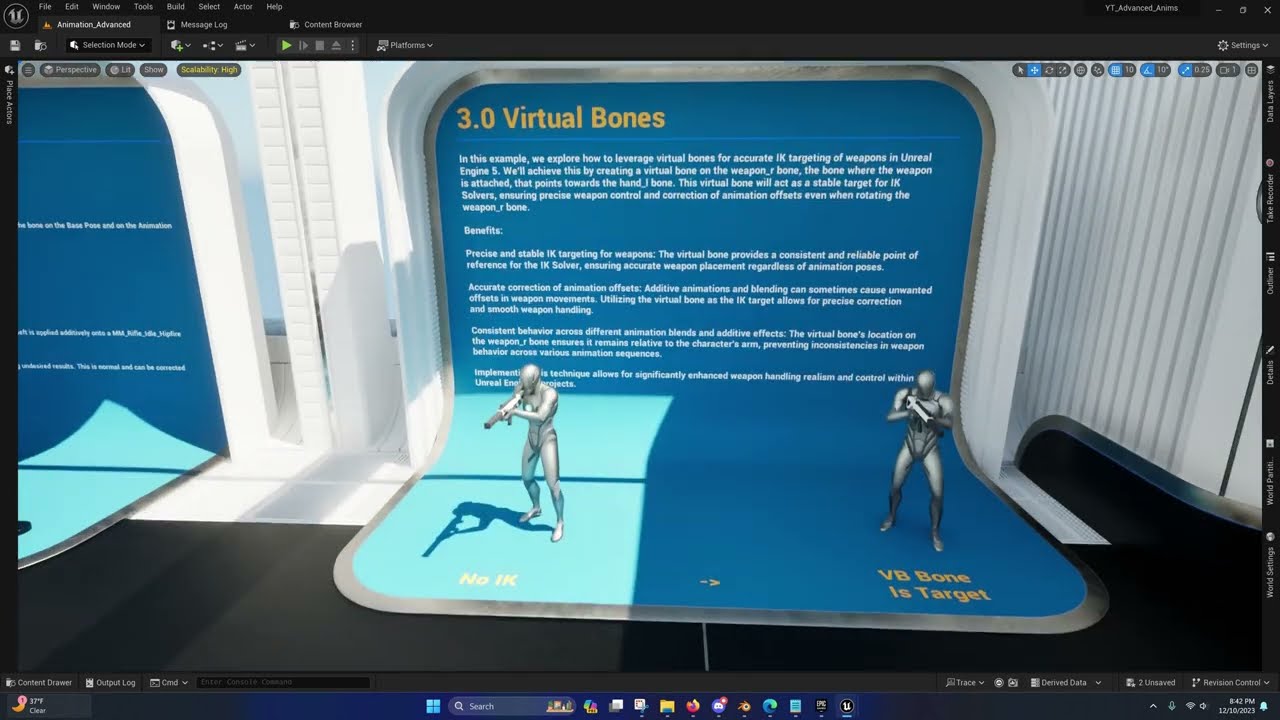Open the Content Drawer
The image size is (1280, 720).
[x=39, y=682]
